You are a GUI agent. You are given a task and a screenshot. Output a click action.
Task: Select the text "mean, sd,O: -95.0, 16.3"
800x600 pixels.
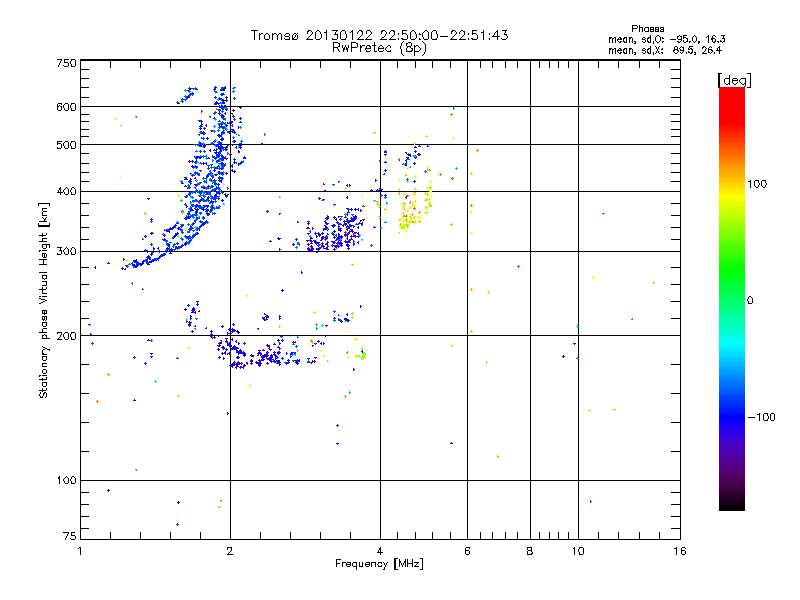[666, 39]
